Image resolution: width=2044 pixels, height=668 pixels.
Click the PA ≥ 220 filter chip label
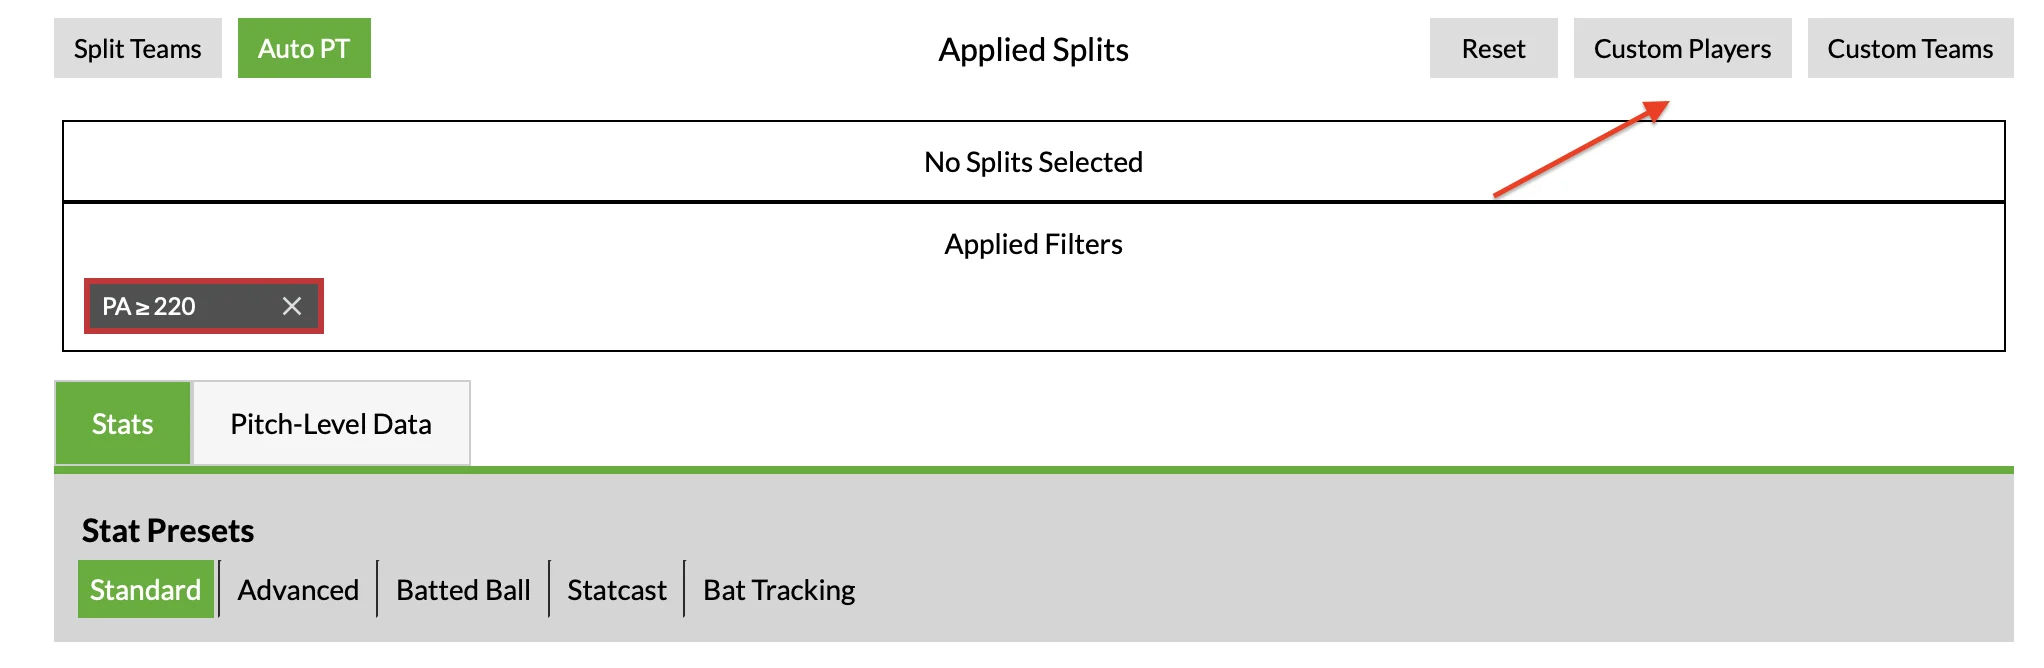click(149, 306)
